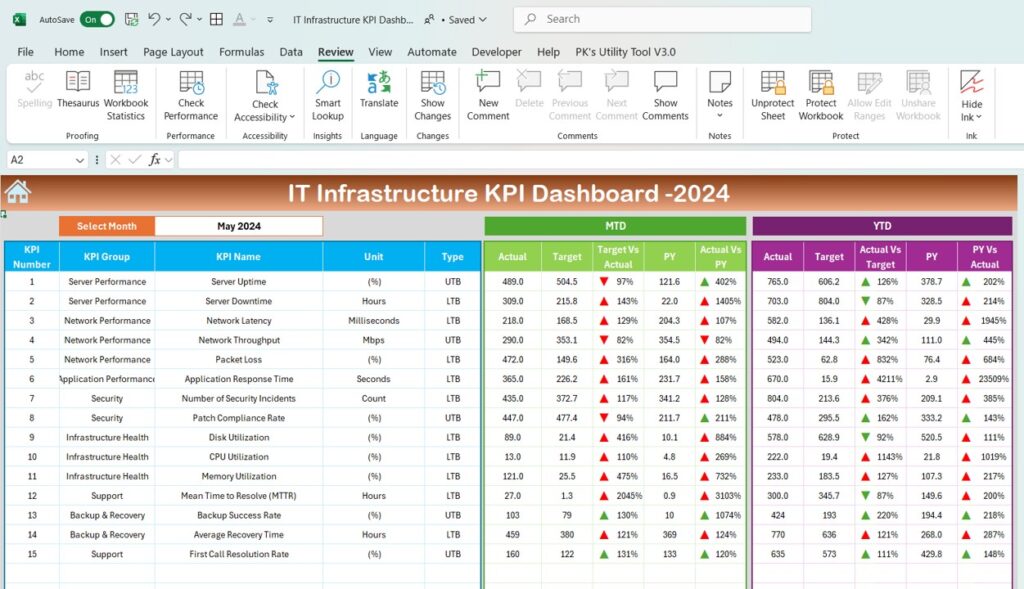Click the Spelling check icon
Image resolution: width=1024 pixels, height=589 pixels.
[x=34, y=83]
